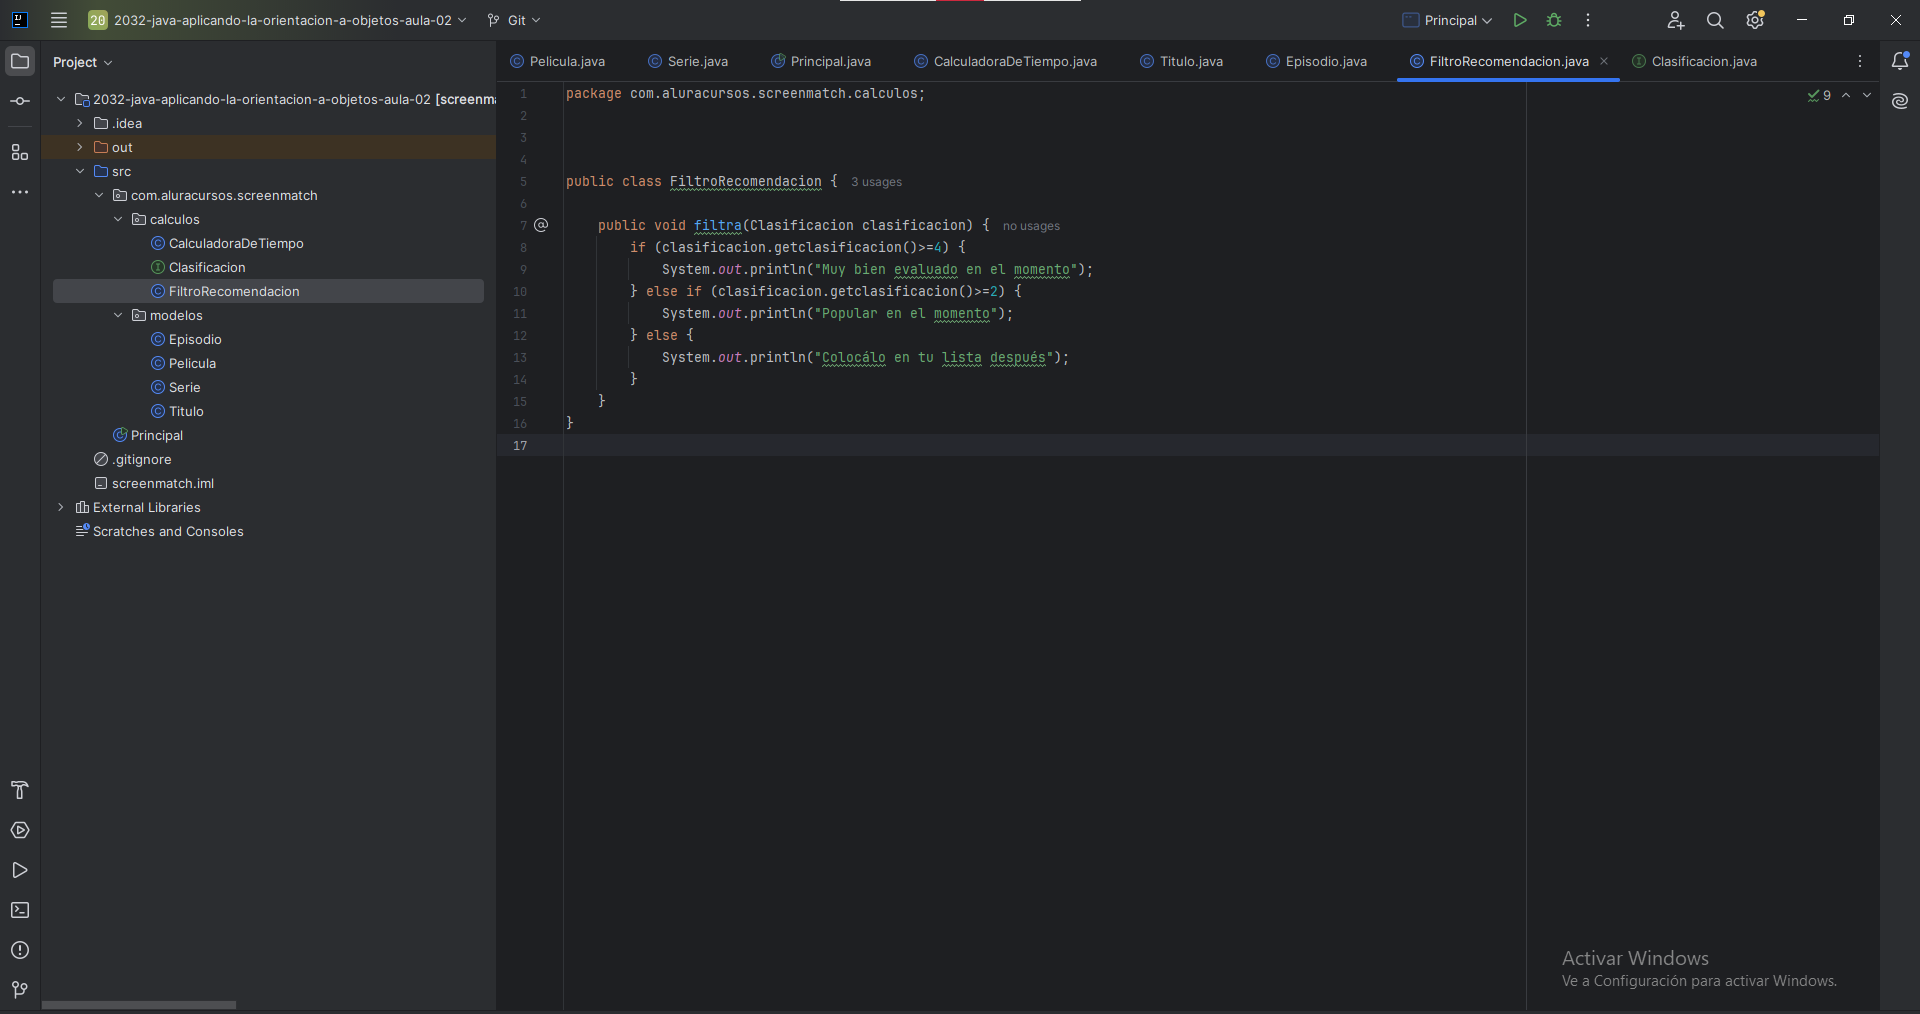Open the Project tool window icon

click(20, 61)
